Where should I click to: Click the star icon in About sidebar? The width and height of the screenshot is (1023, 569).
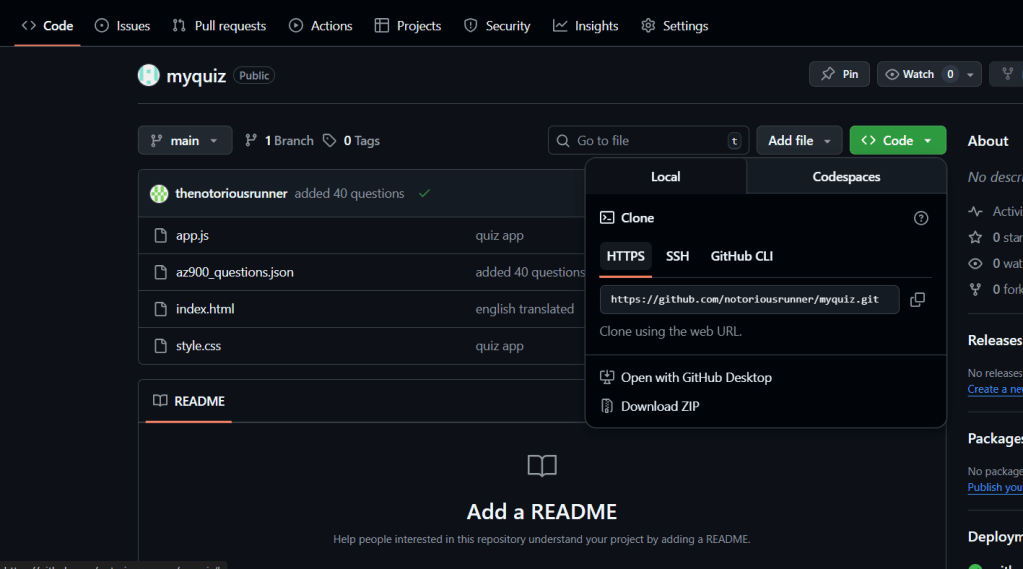(x=975, y=238)
